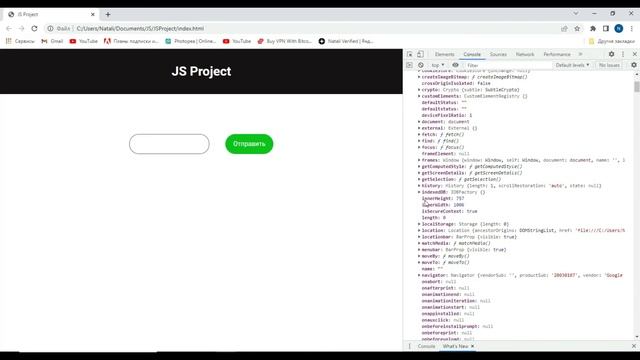
Task: Close the What's New tab
Action: pos(473,346)
